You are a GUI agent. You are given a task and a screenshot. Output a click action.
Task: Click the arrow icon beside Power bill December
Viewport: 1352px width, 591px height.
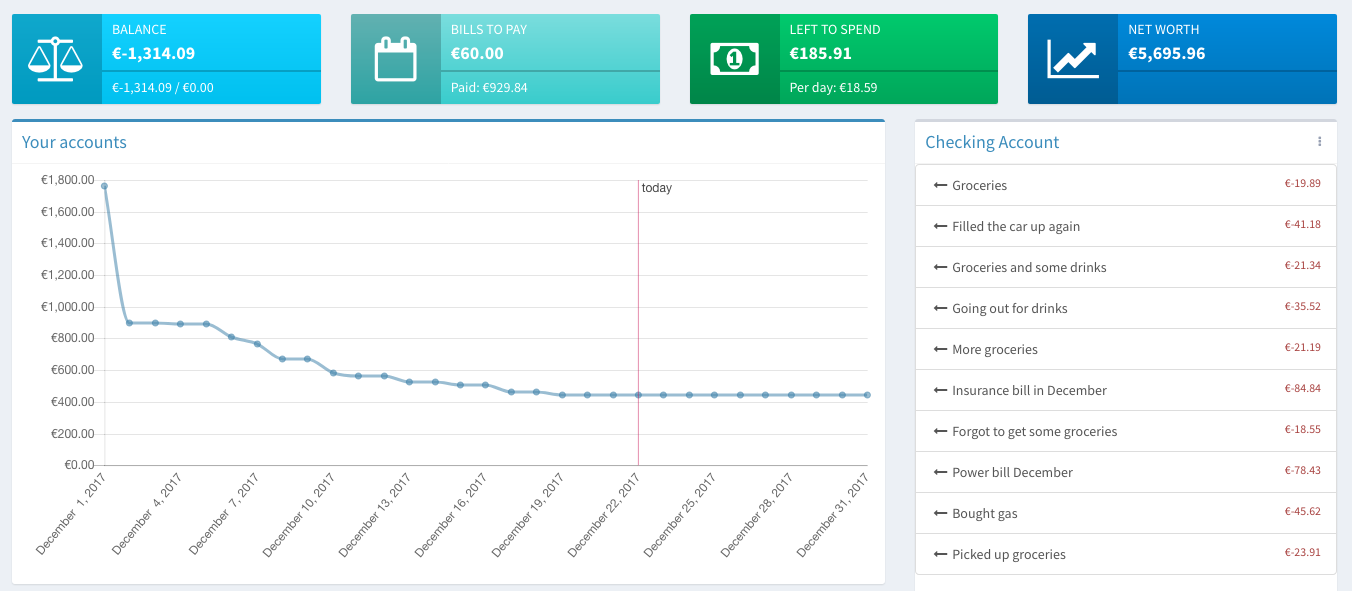tap(940, 473)
